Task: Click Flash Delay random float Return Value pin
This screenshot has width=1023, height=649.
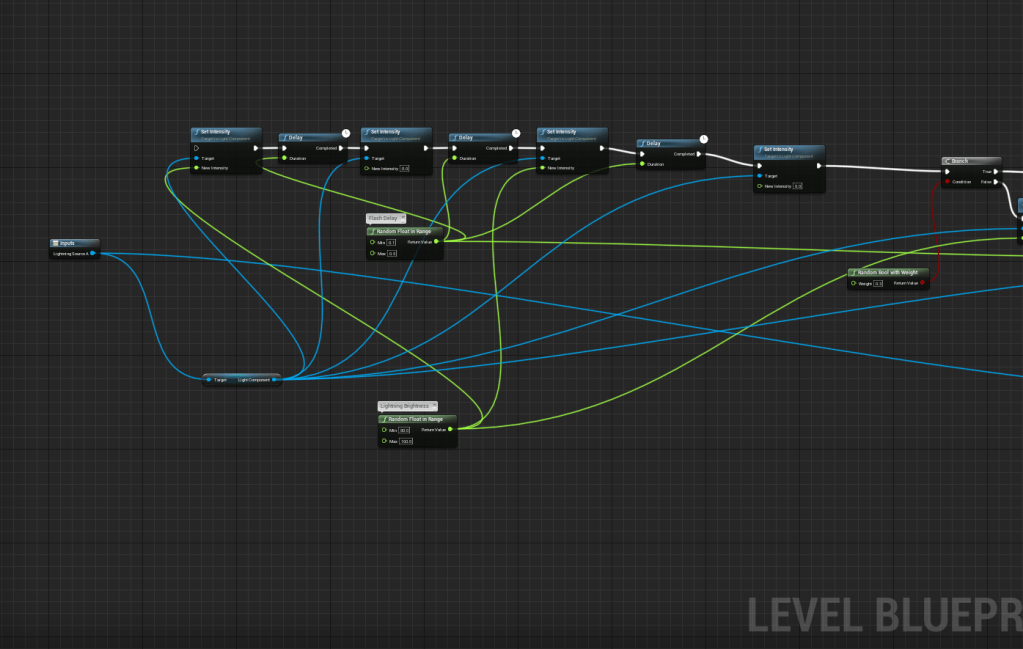Action: pos(436,241)
